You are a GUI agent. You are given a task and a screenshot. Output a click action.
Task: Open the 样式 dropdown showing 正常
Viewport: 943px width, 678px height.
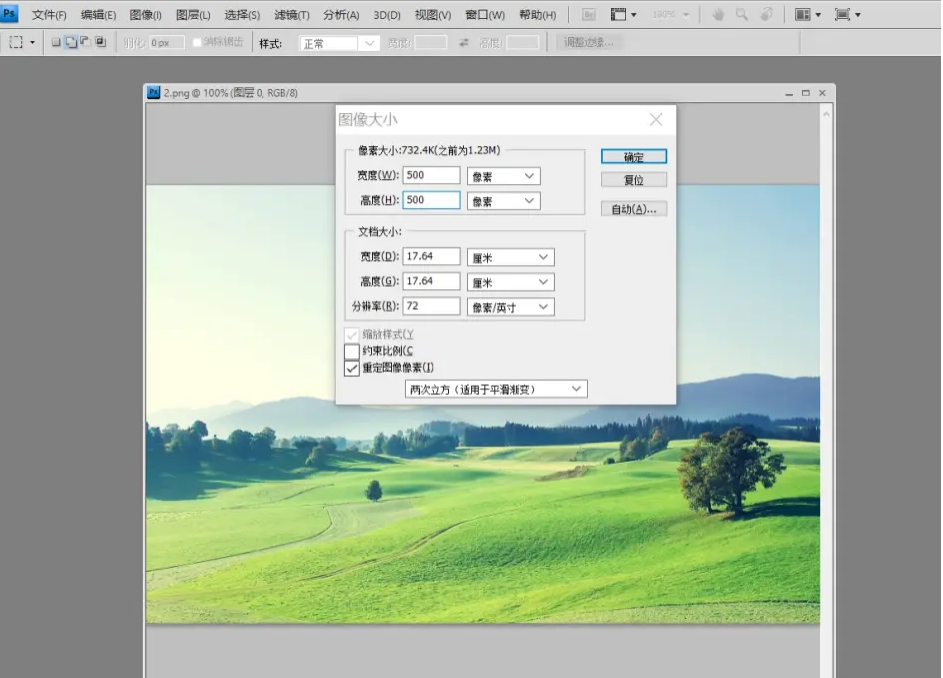[x=339, y=43]
